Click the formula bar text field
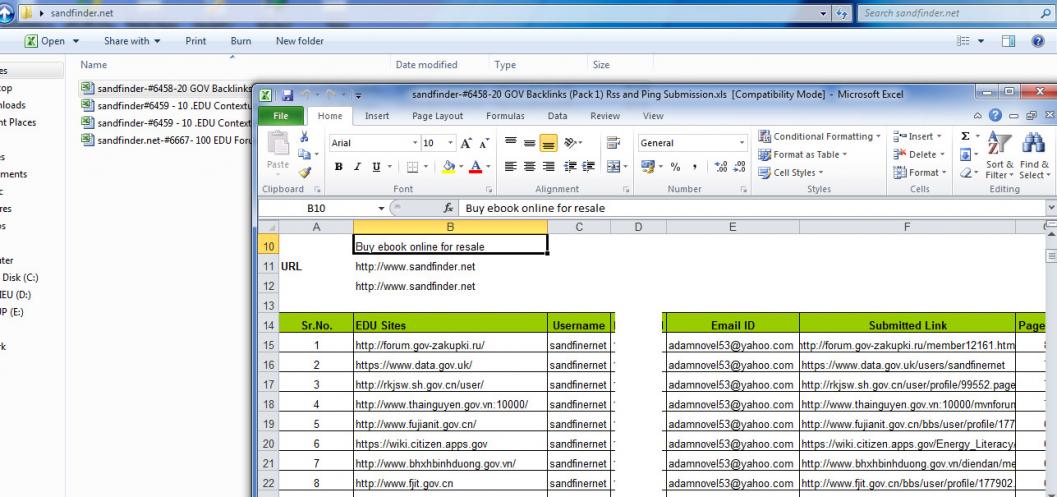Screen dimensions: 1057x497 752,208
